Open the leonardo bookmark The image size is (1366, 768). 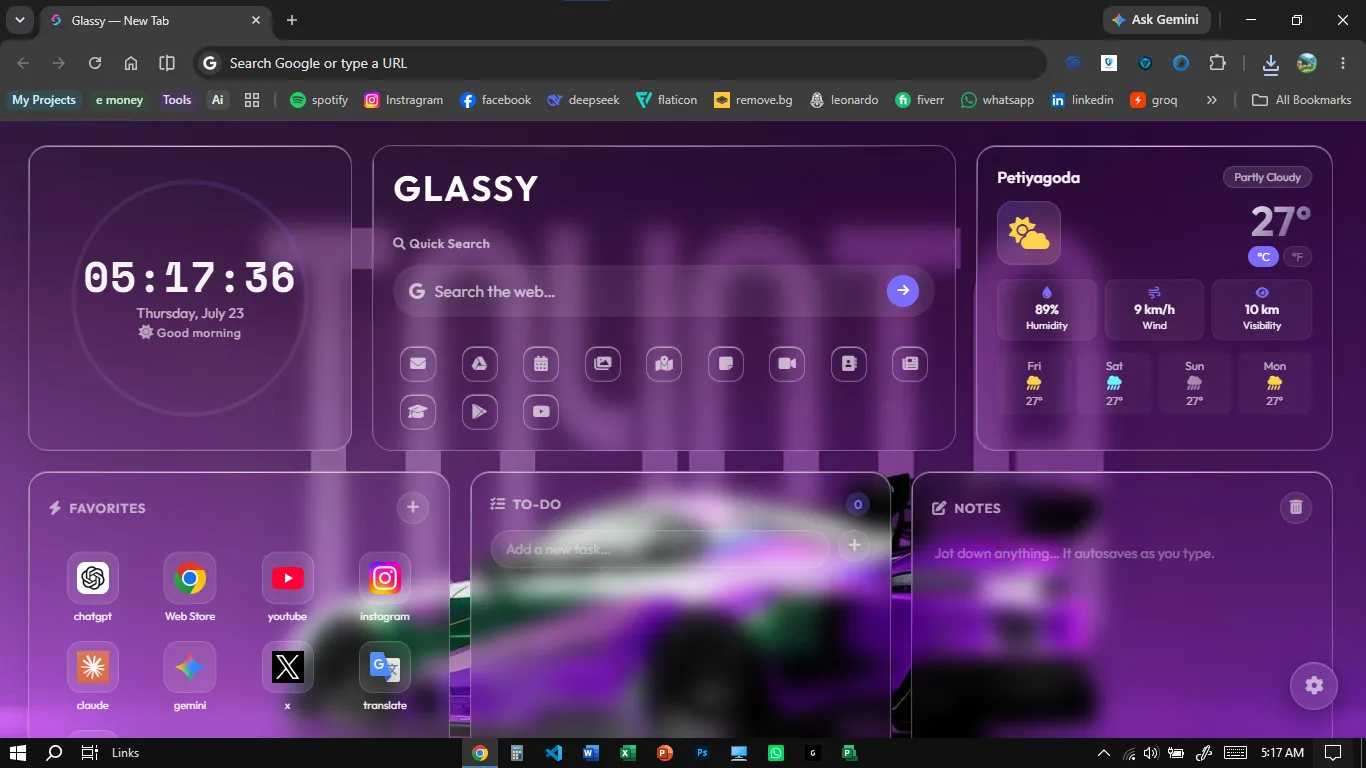pos(844,100)
